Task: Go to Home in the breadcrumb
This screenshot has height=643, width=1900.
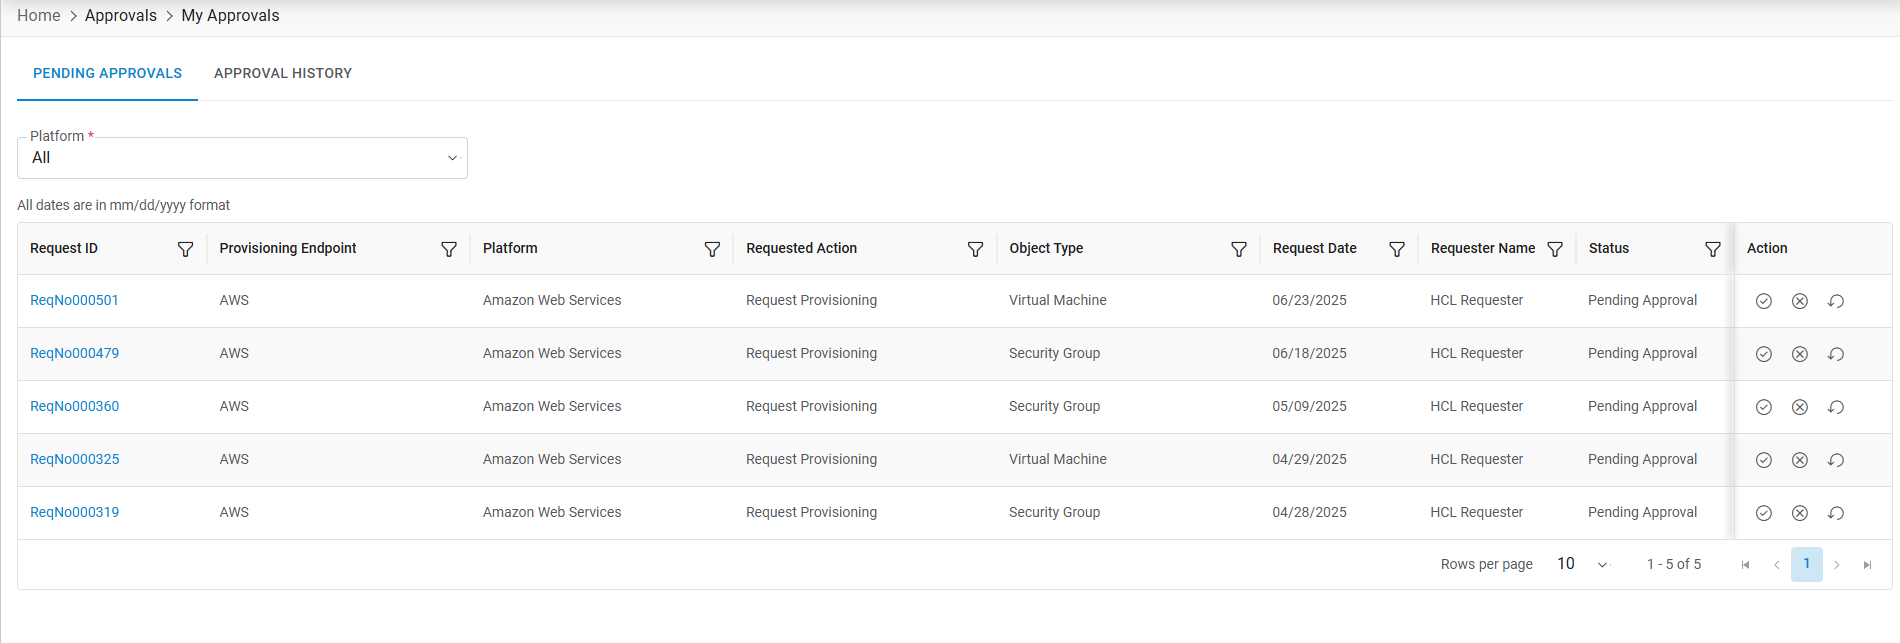Action: click(x=39, y=16)
